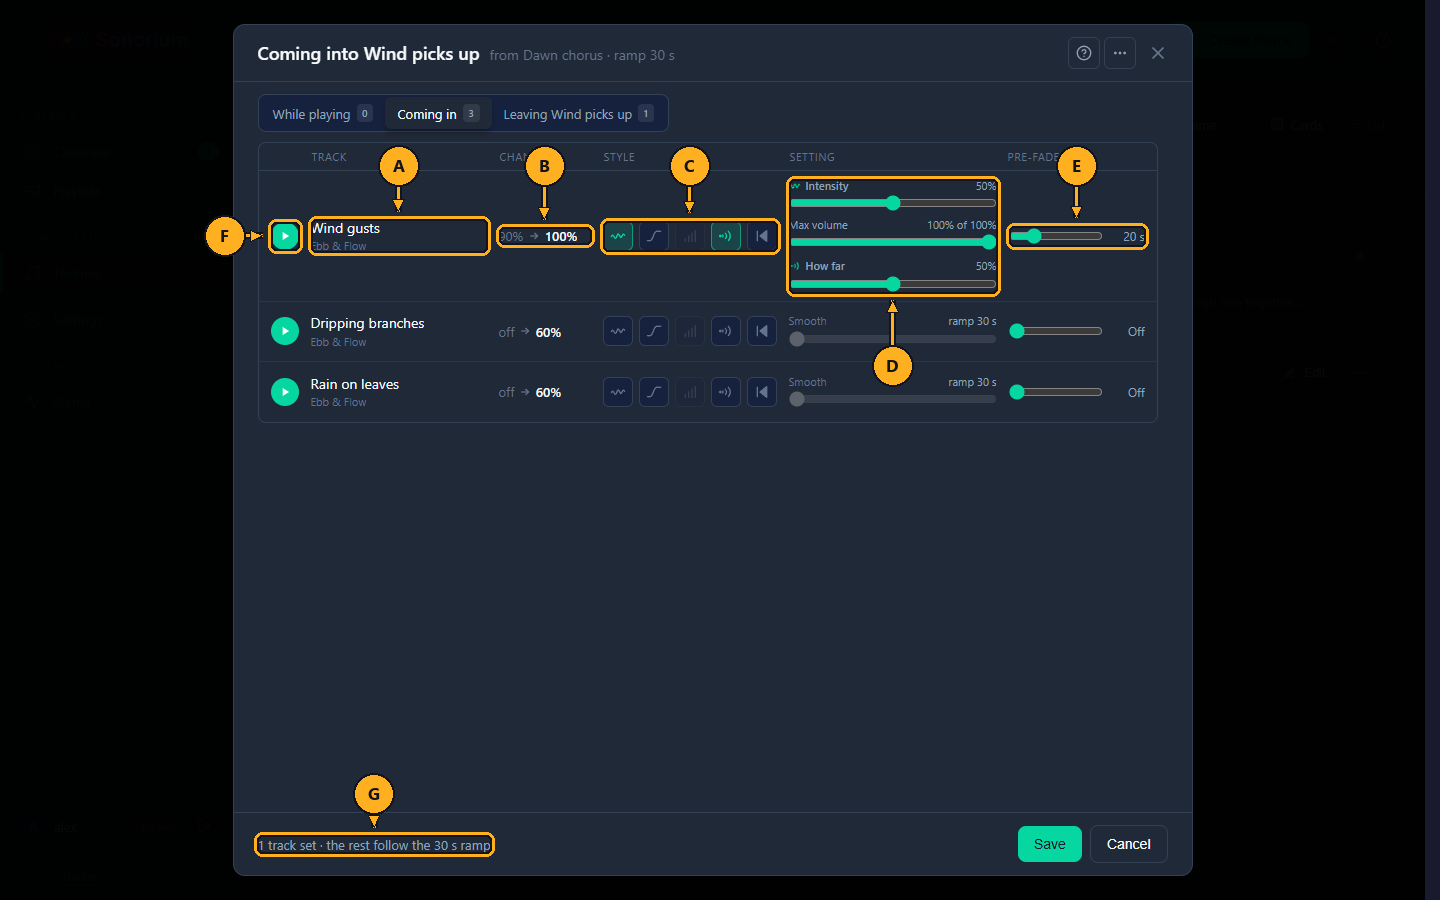
Task: Click the jump-to-start icon for Dripping branches
Action: tap(762, 331)
